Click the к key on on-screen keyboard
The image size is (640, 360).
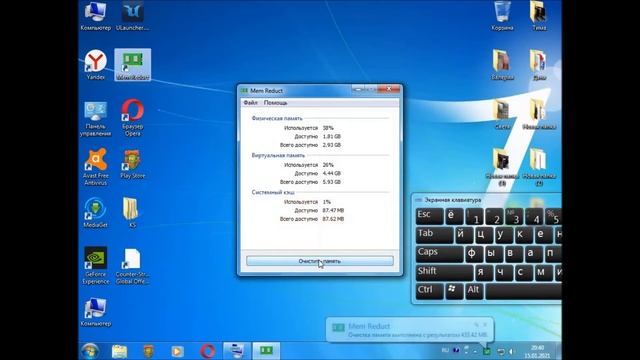click(524, 235)
